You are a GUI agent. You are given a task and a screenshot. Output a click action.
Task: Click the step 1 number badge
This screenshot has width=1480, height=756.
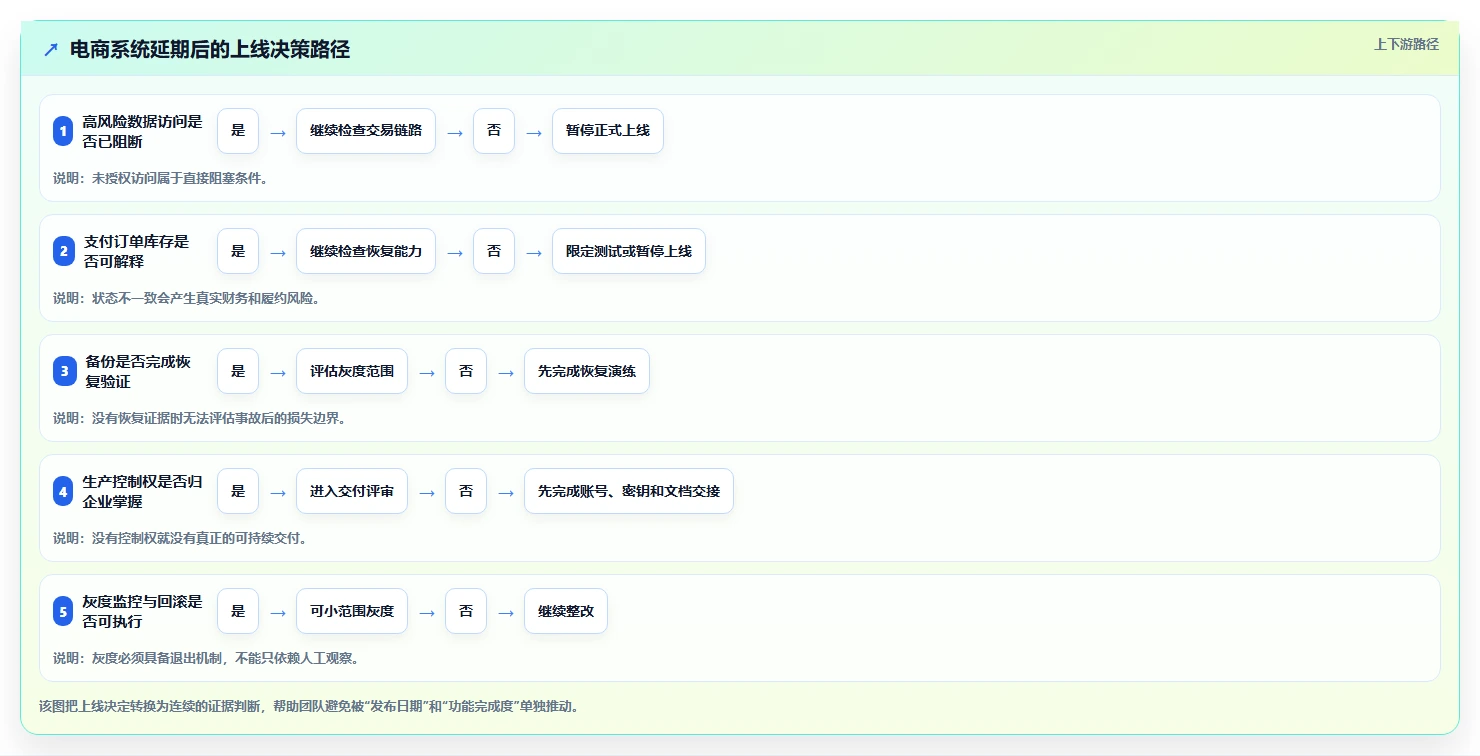[x=64, y=131]
